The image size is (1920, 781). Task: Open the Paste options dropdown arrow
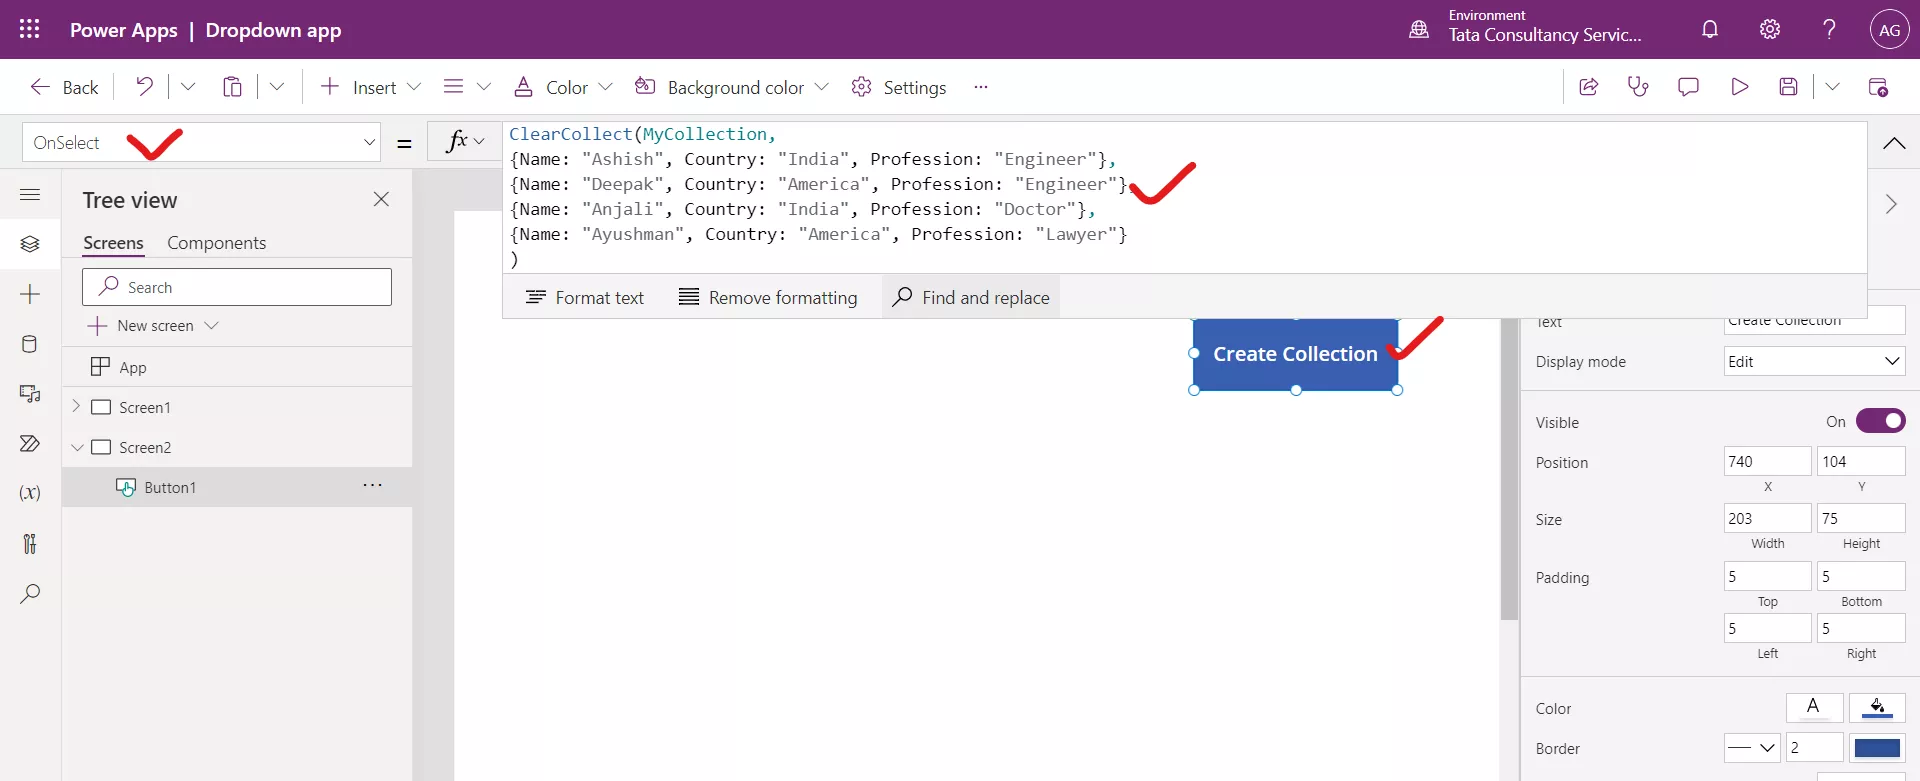pyautogui.click(x=277, y=87)
